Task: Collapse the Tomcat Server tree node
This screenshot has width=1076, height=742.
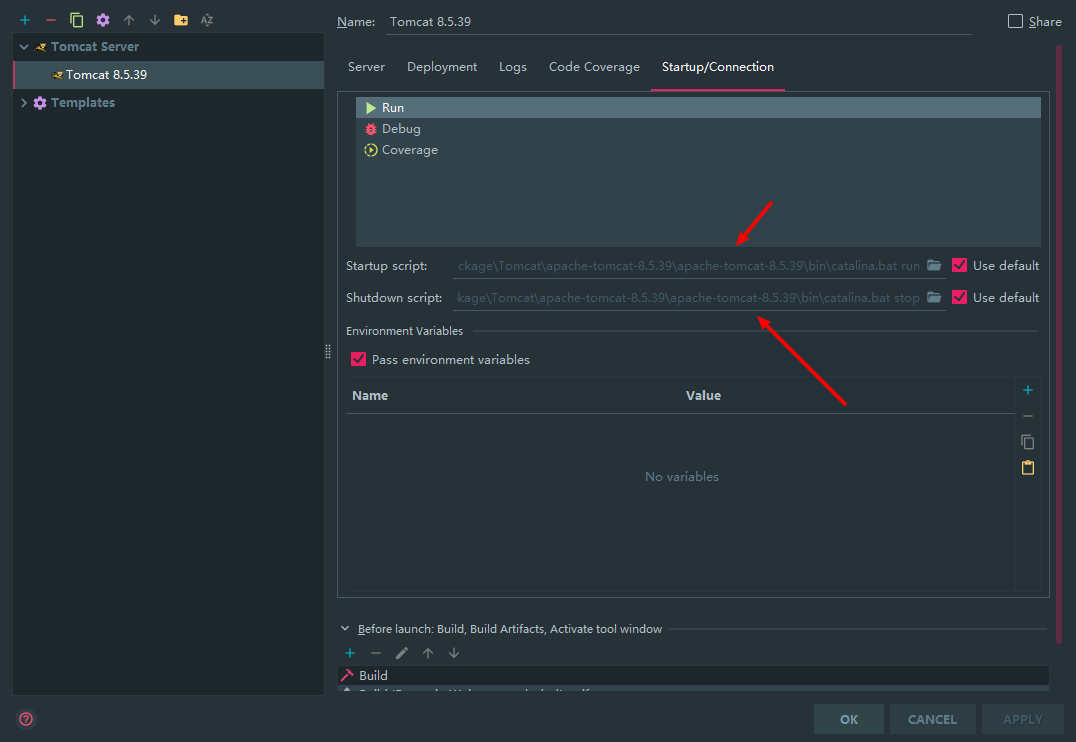Action: pos(24,47)
